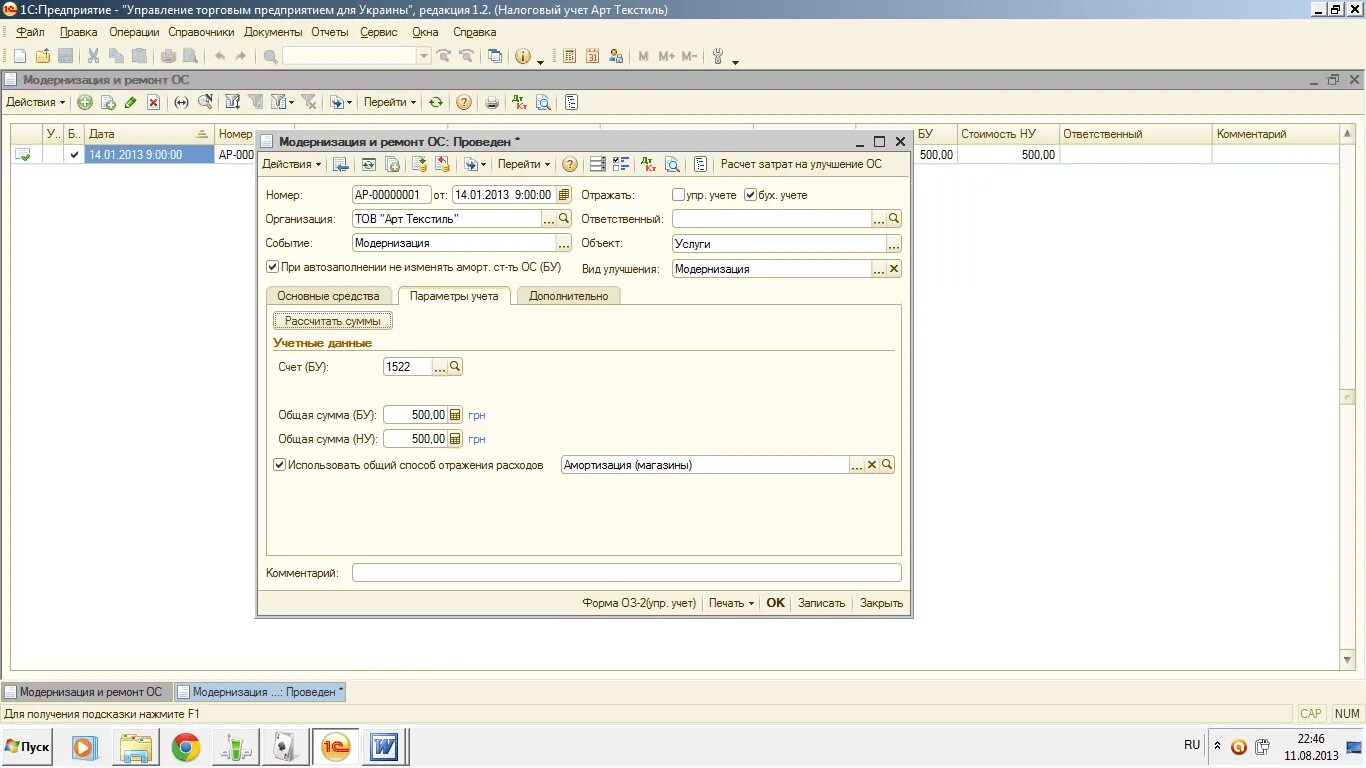Open the Файл menu
1366x768 pixels.
(30, 32)
